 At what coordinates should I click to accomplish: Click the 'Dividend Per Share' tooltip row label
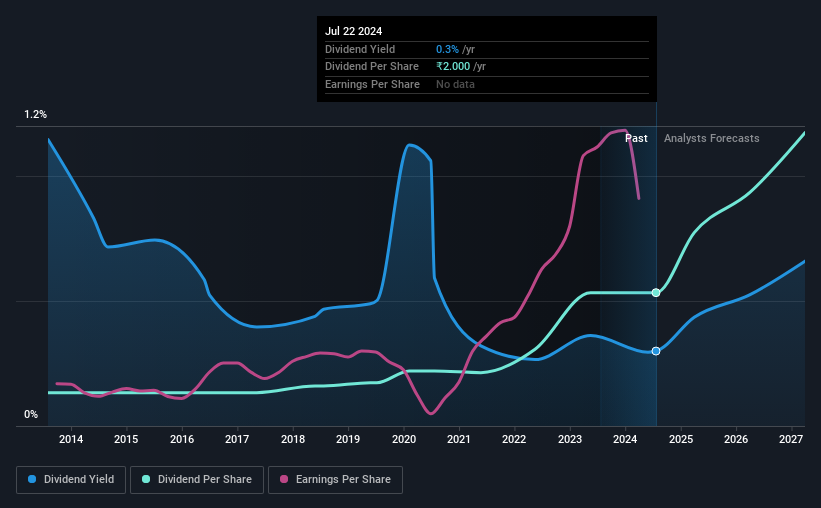tap(372, 67)
